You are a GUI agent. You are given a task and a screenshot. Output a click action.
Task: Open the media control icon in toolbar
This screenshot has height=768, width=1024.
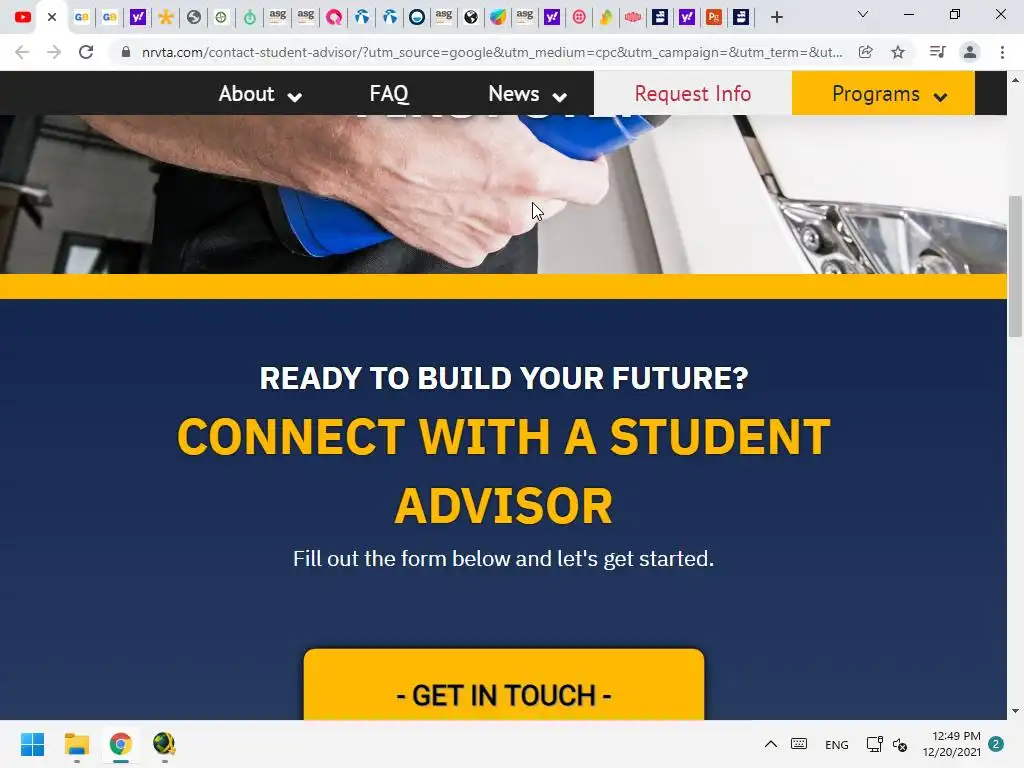tap(937, 52)
